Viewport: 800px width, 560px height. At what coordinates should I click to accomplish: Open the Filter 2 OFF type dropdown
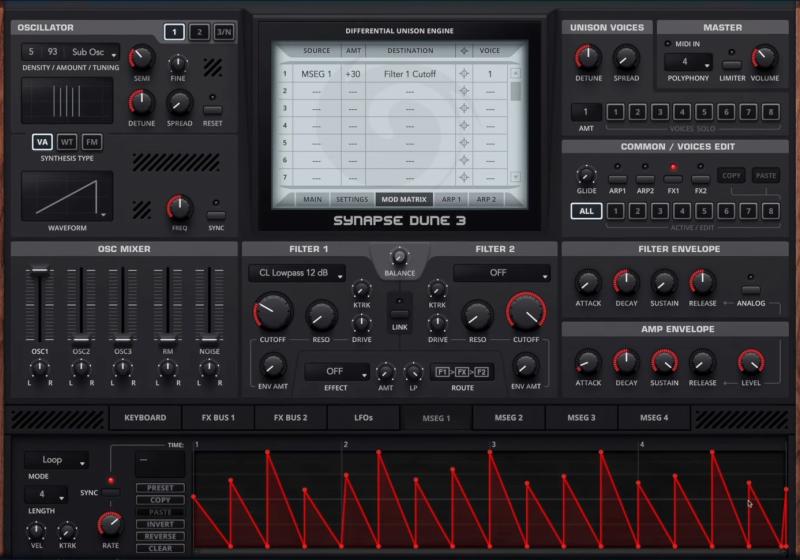[502, 273]
